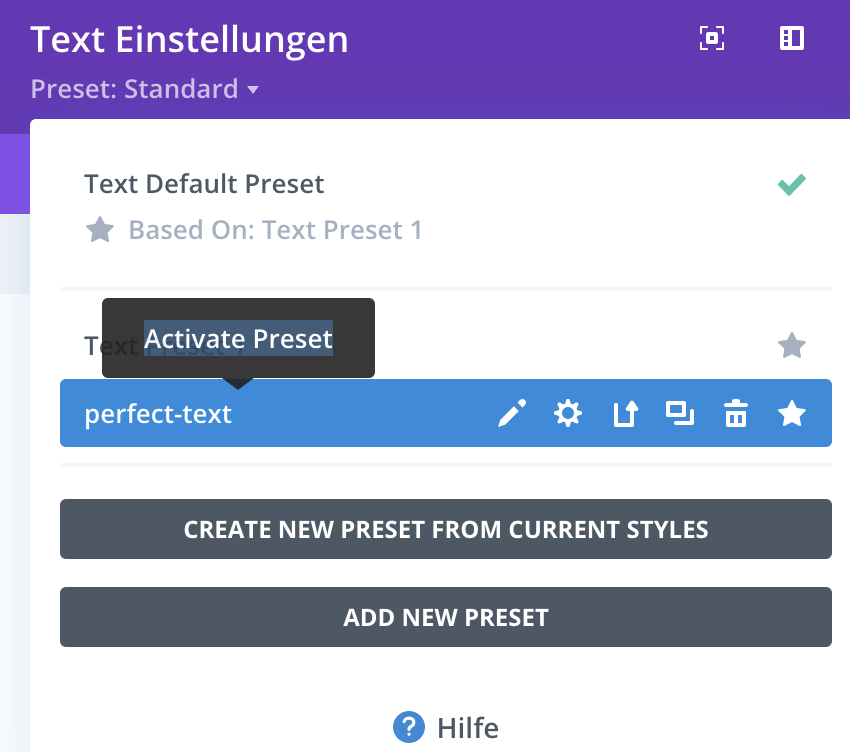Open perfect-text preset settings via gear icon
The image size is (850, 752).
(x=568, y=413)
